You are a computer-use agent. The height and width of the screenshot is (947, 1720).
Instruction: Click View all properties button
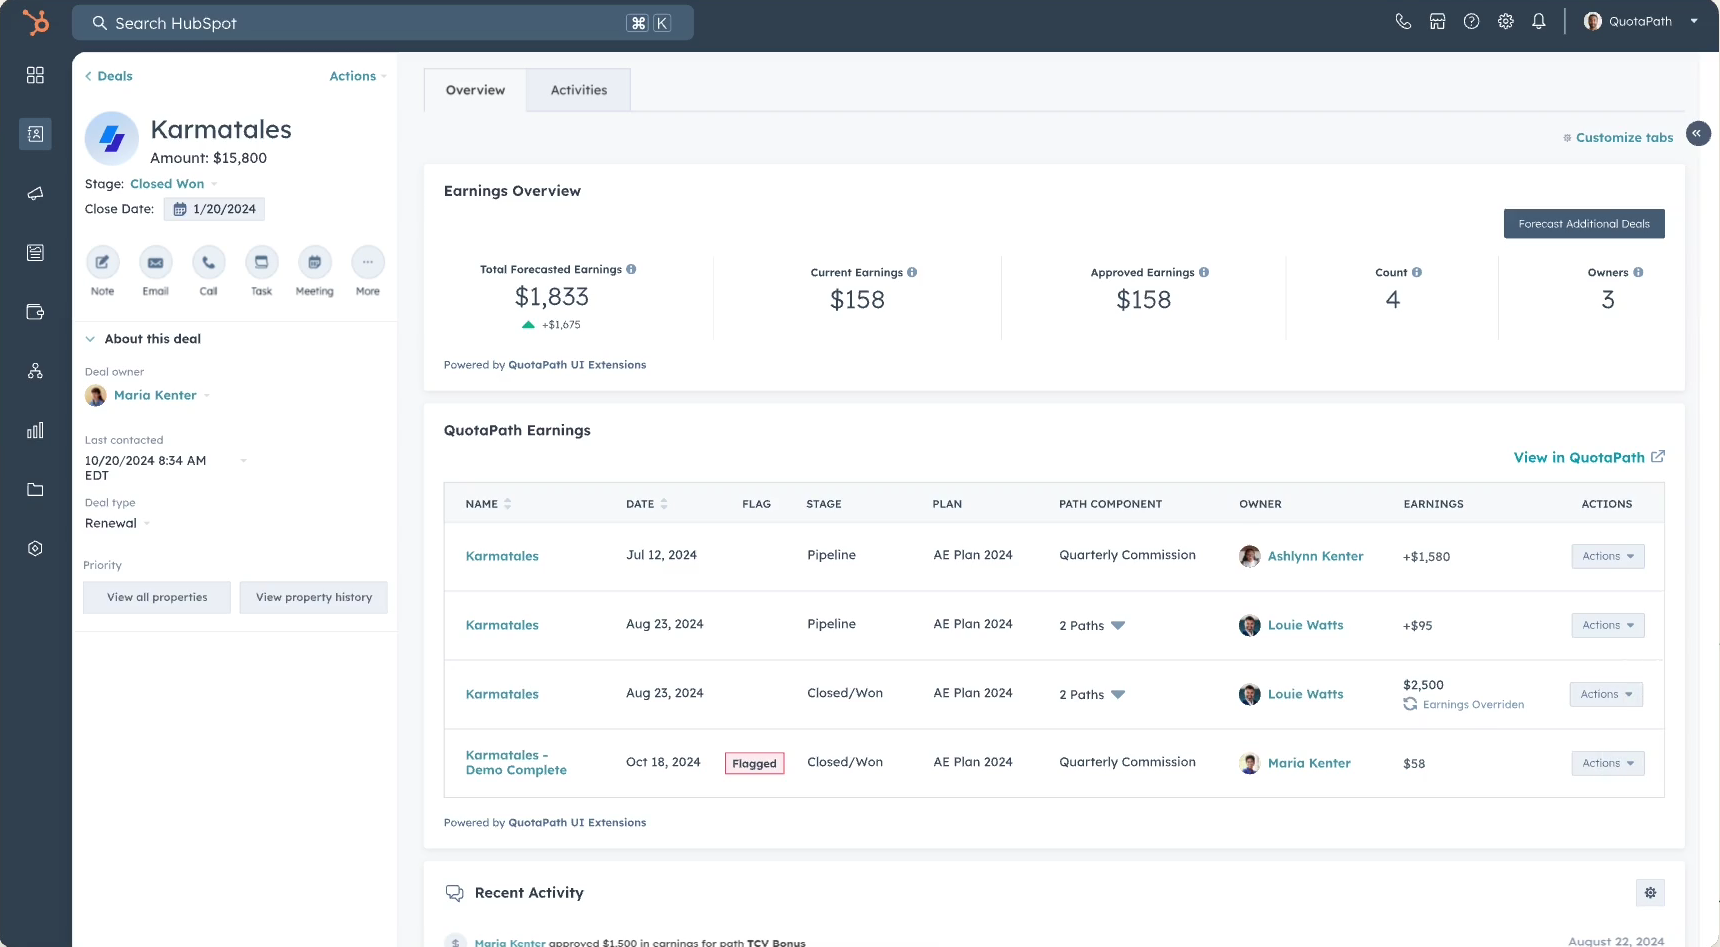(157, 597)
